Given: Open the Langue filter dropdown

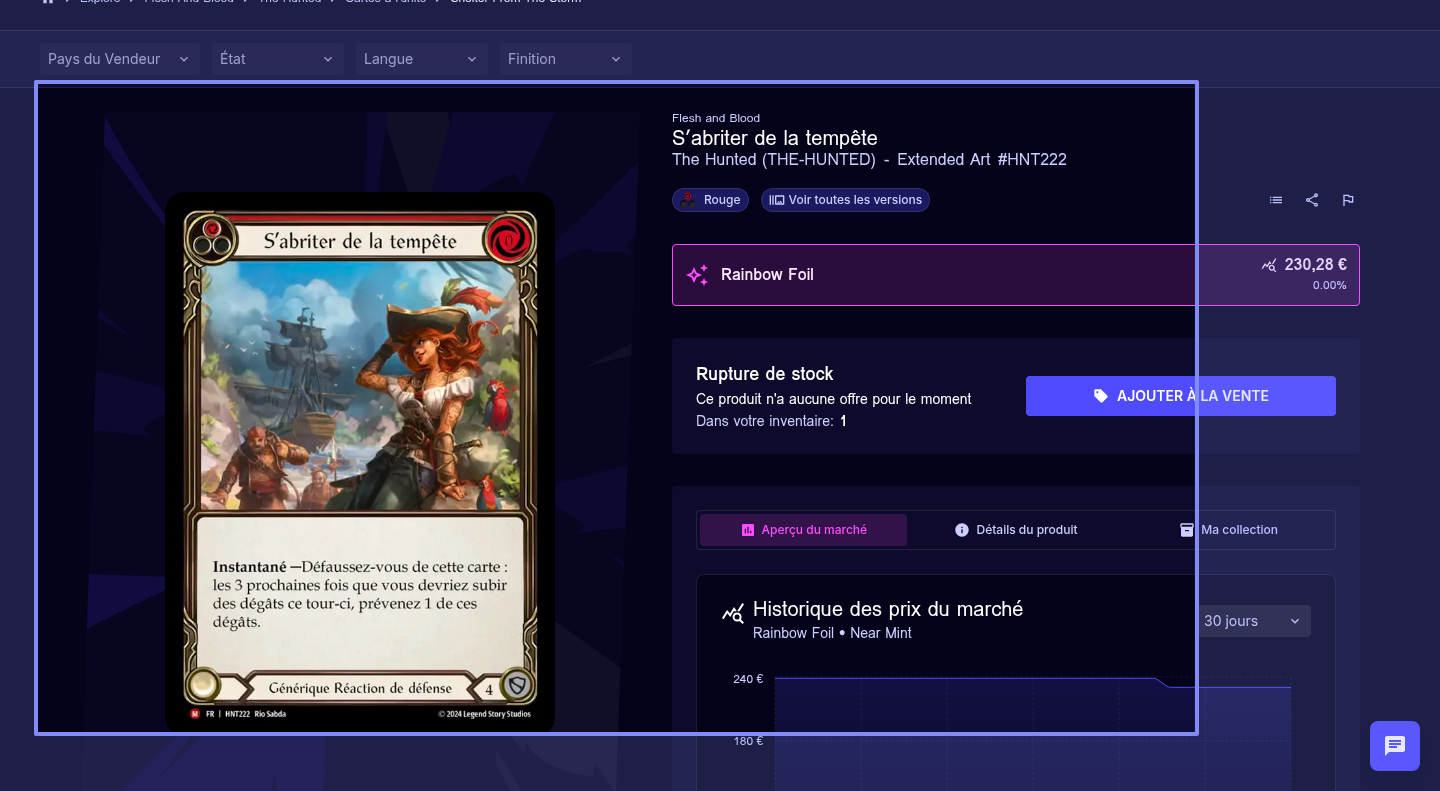Looking at the screenshot, I should pos(422,59).
